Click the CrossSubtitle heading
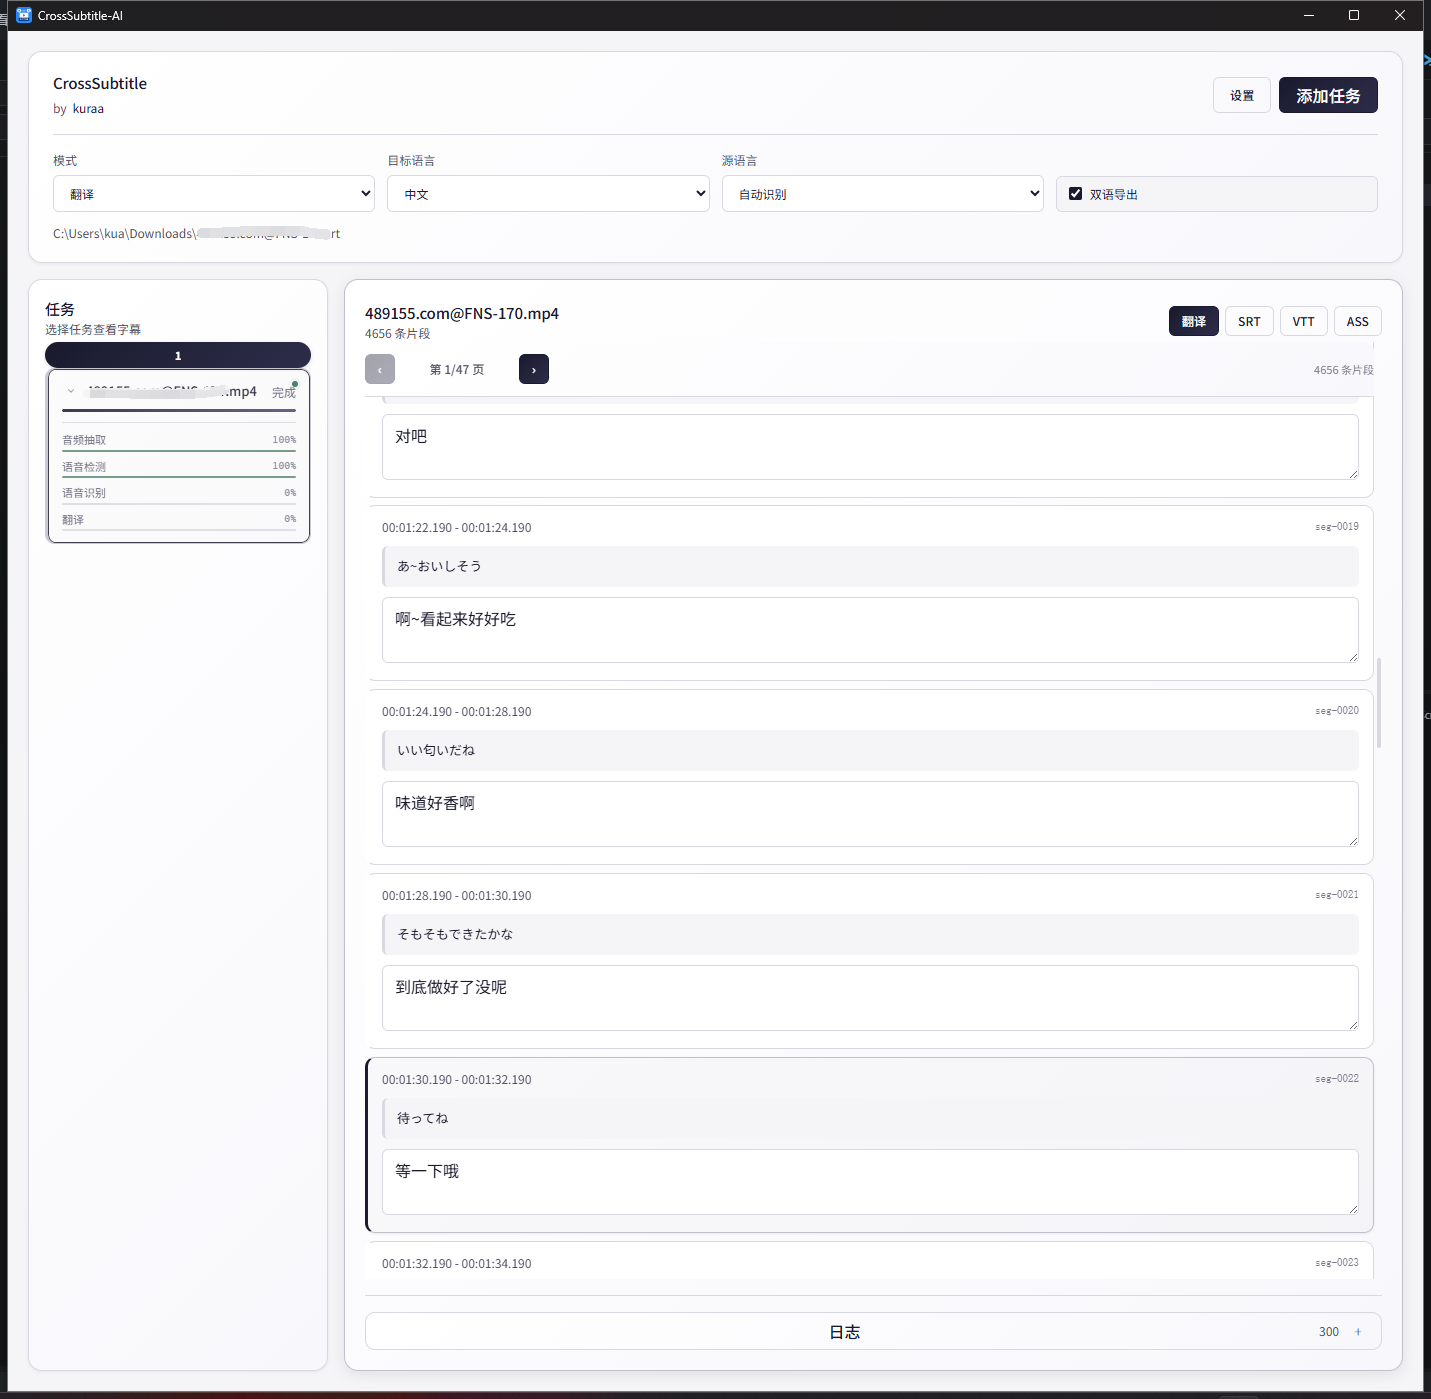 coord(100,83)
